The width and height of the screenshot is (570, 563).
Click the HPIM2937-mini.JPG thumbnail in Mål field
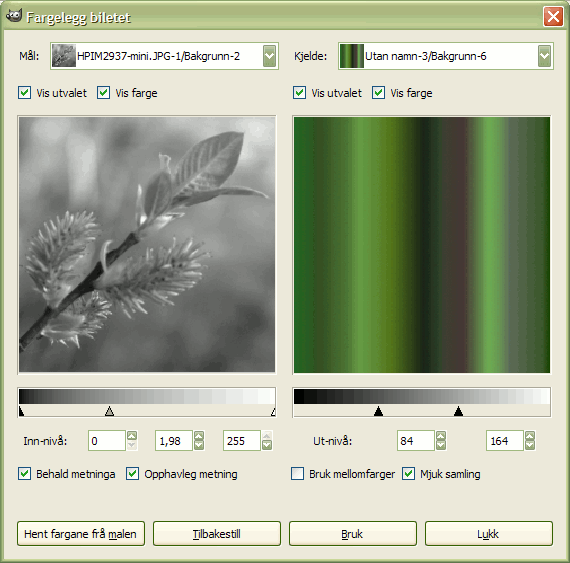pos(64,56)
